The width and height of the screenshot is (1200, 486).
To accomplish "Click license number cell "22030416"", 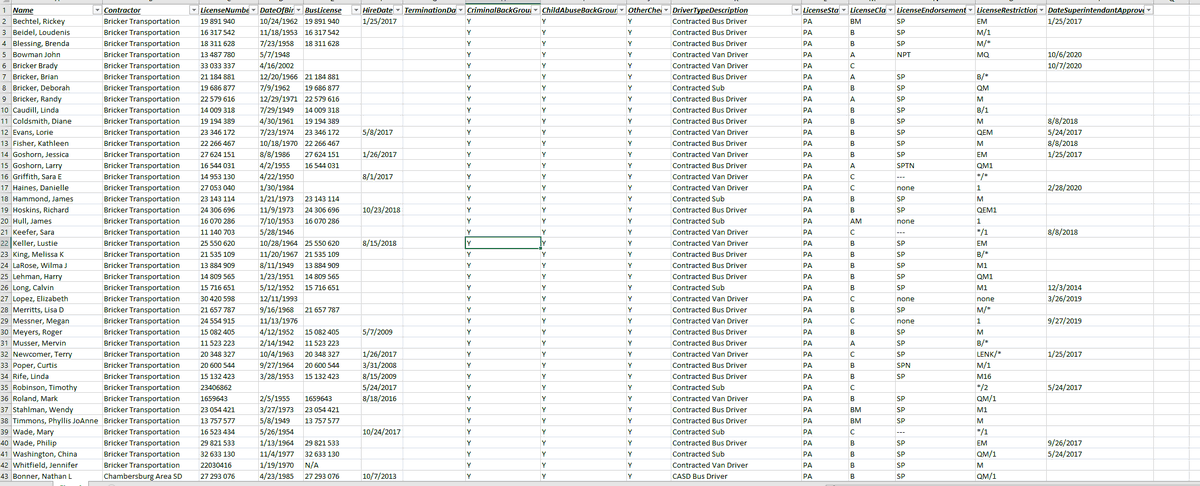I will [227, 466].
